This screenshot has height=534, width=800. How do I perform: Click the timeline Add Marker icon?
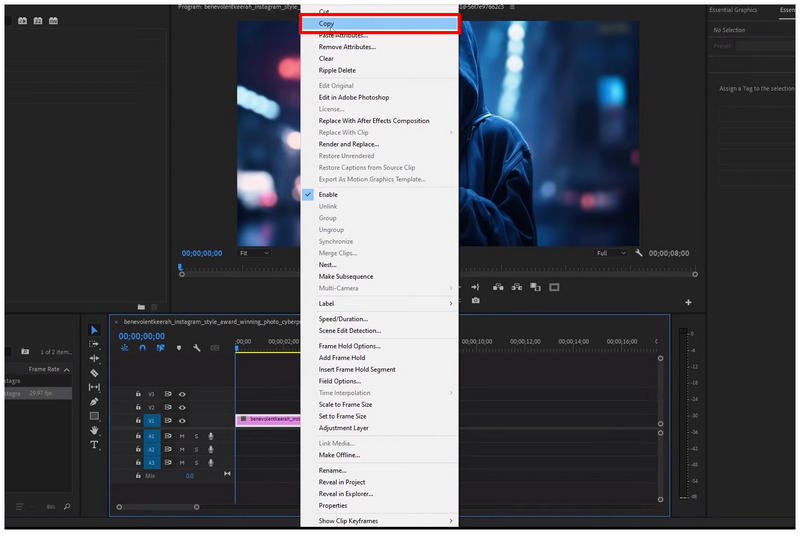179,348
